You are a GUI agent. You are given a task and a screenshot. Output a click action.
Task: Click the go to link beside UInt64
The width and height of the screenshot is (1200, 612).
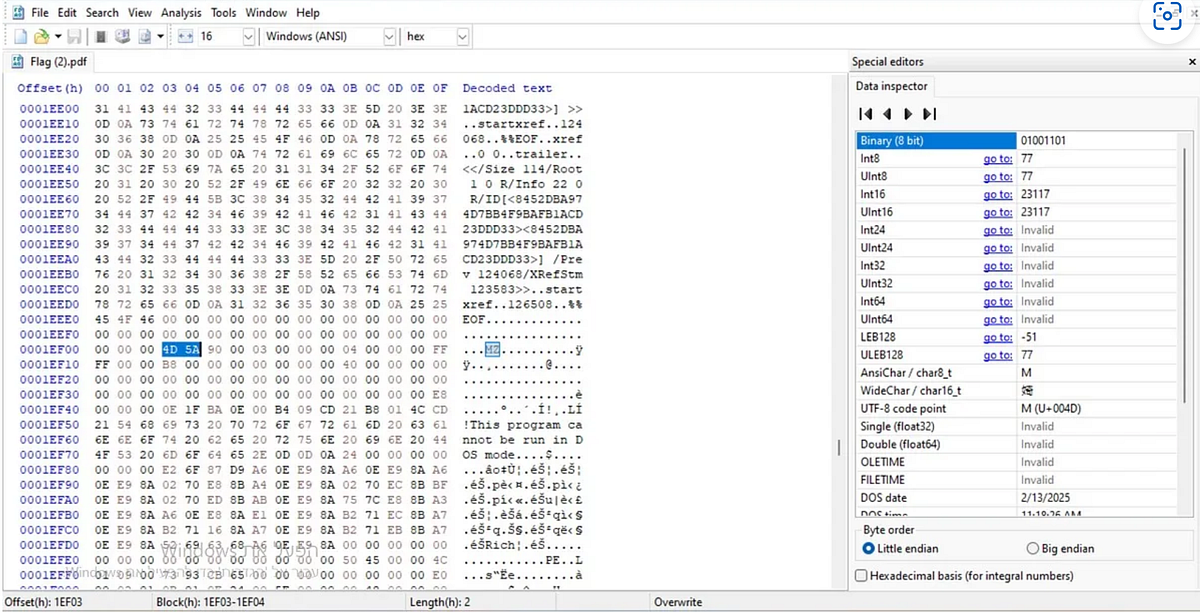(x=997, y=319)
